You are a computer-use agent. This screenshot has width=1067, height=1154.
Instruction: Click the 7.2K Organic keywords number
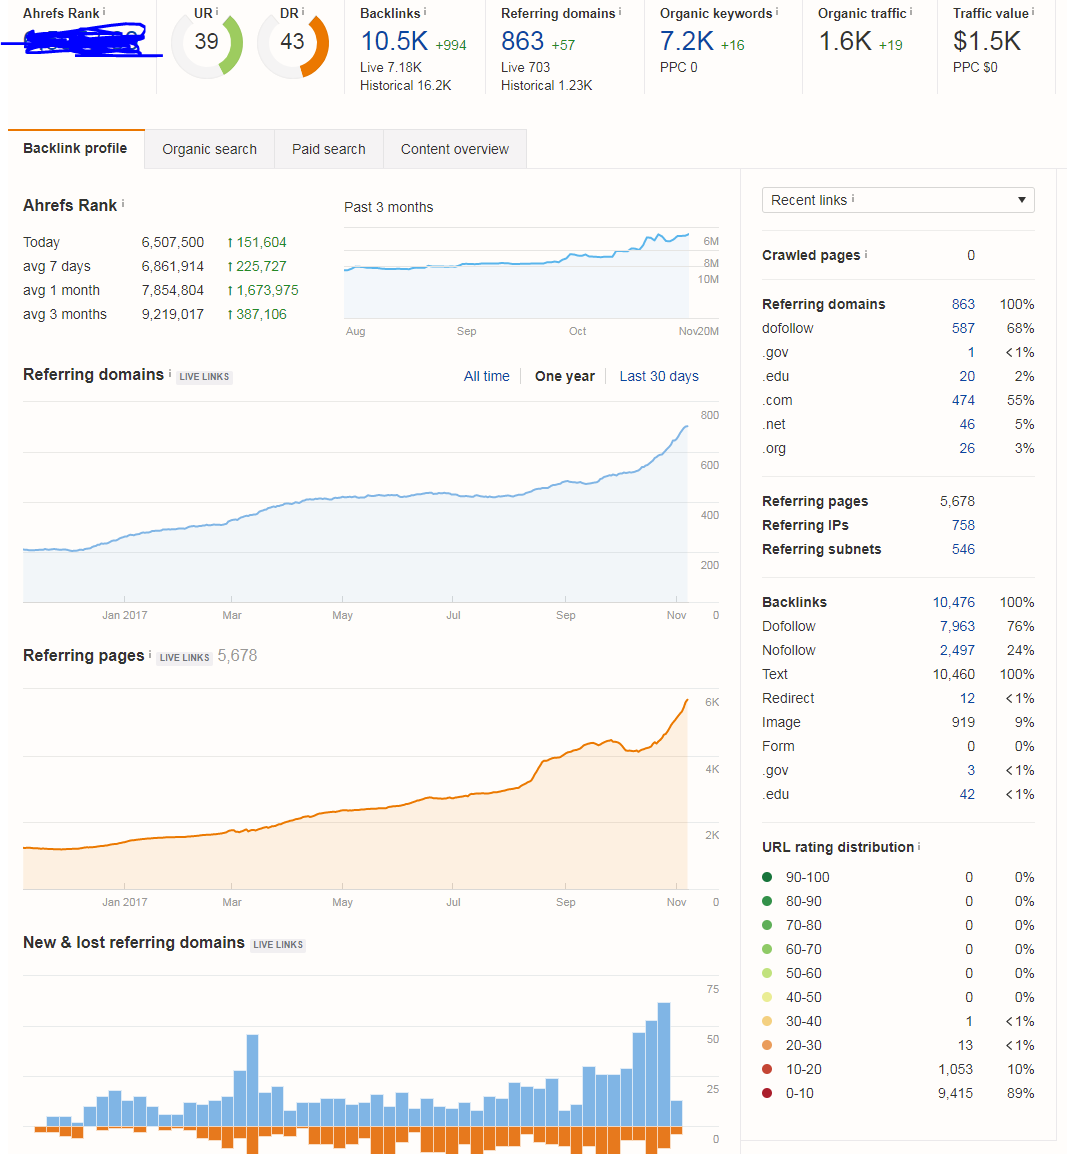pyautogui.click(x=687, y=41)
